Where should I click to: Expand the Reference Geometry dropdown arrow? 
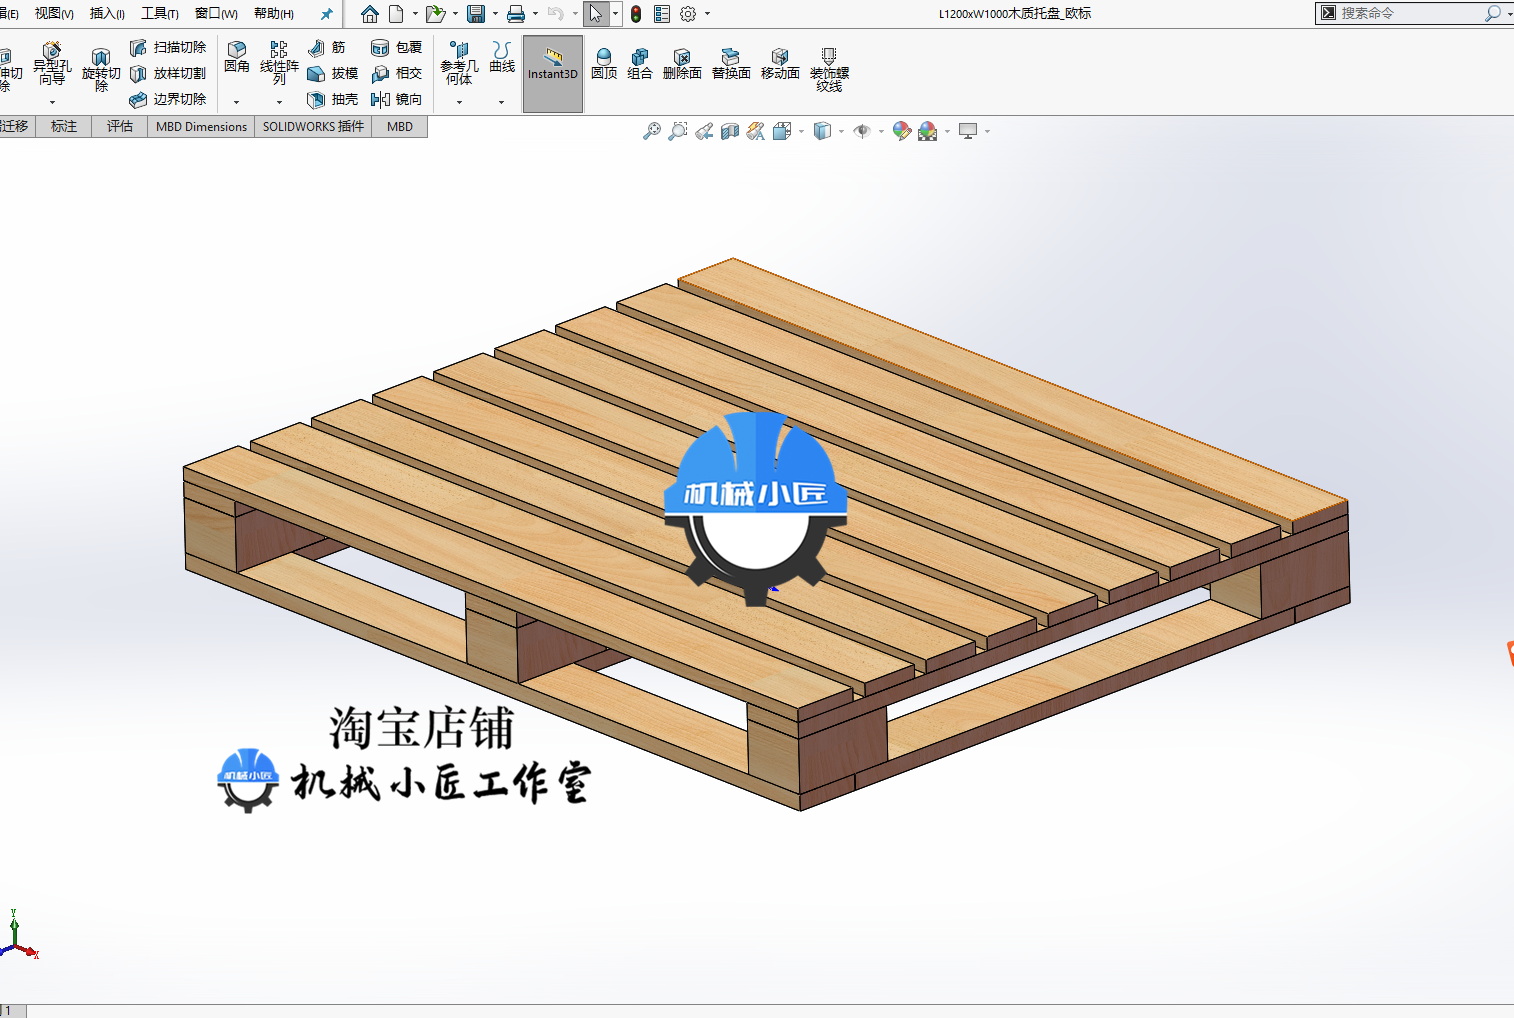click(x=459, y=102)
